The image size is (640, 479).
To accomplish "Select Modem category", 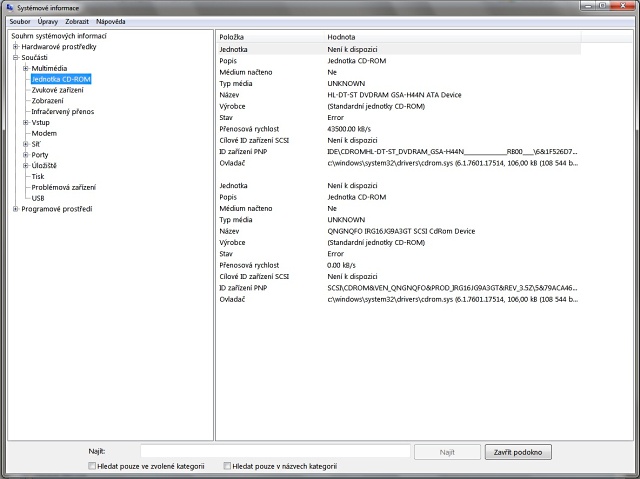I will (44, 133).
